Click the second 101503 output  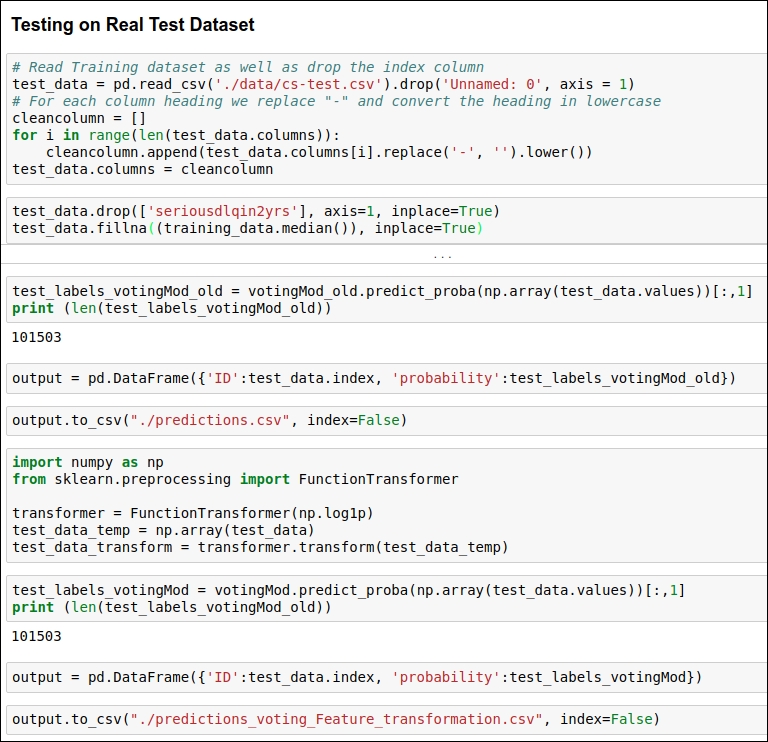tap(37, 636)
